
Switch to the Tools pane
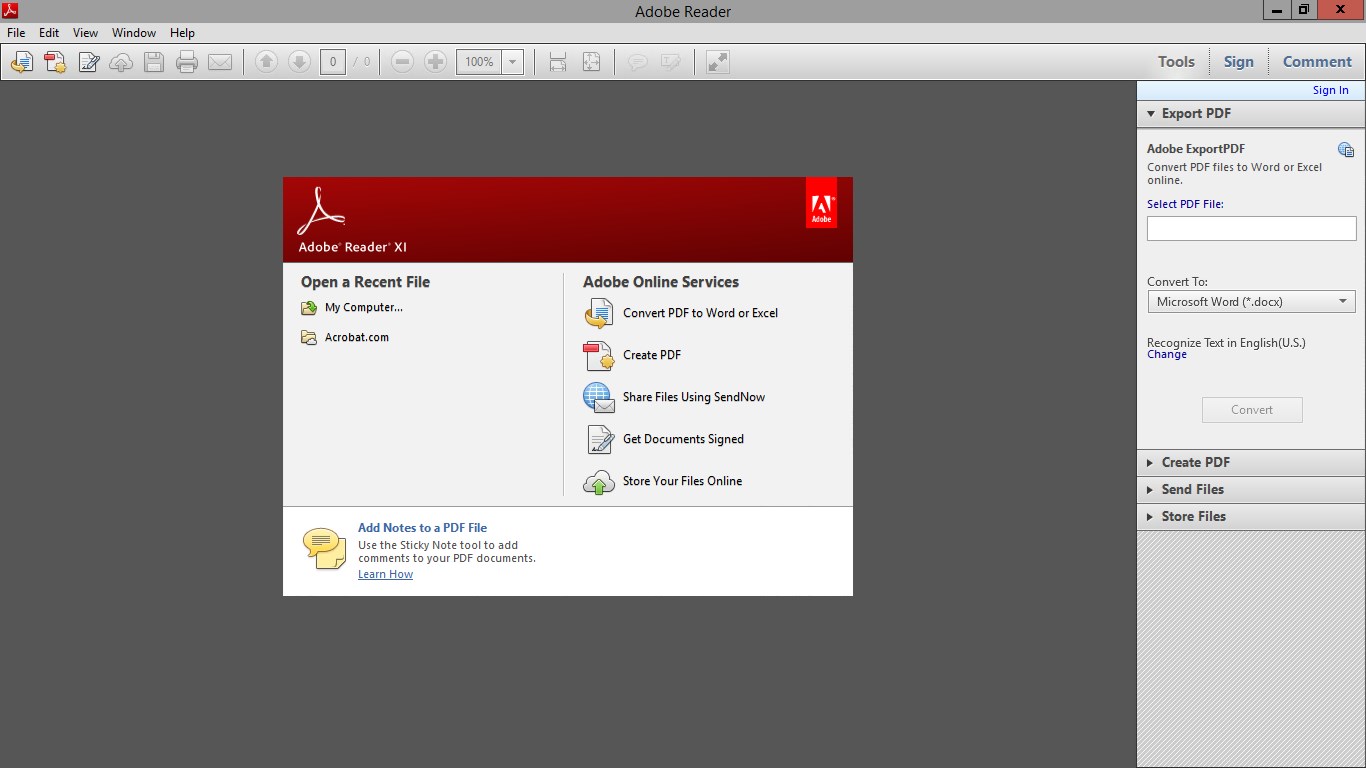1176,62
